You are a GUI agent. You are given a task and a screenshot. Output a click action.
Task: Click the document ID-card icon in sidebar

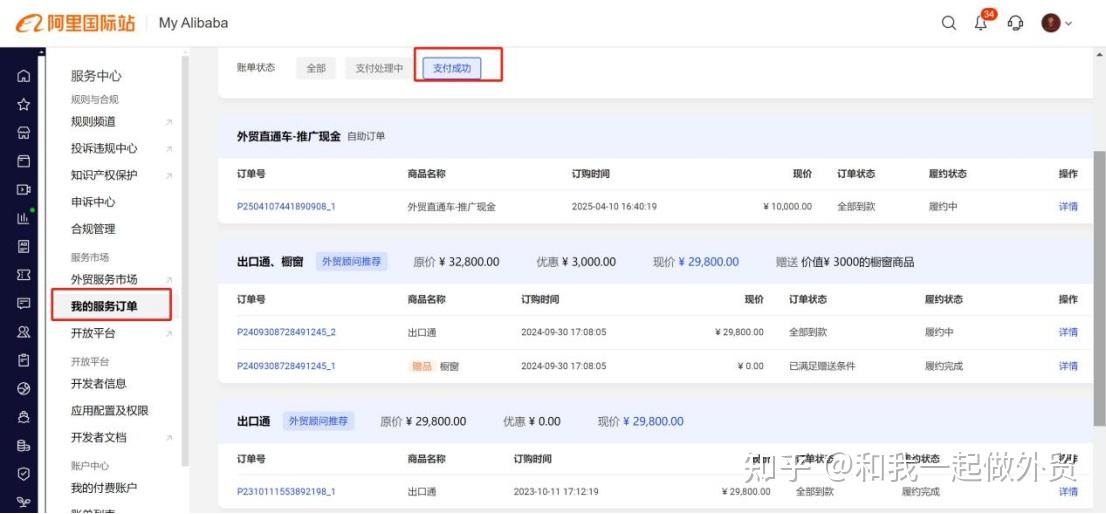(23, 246)
